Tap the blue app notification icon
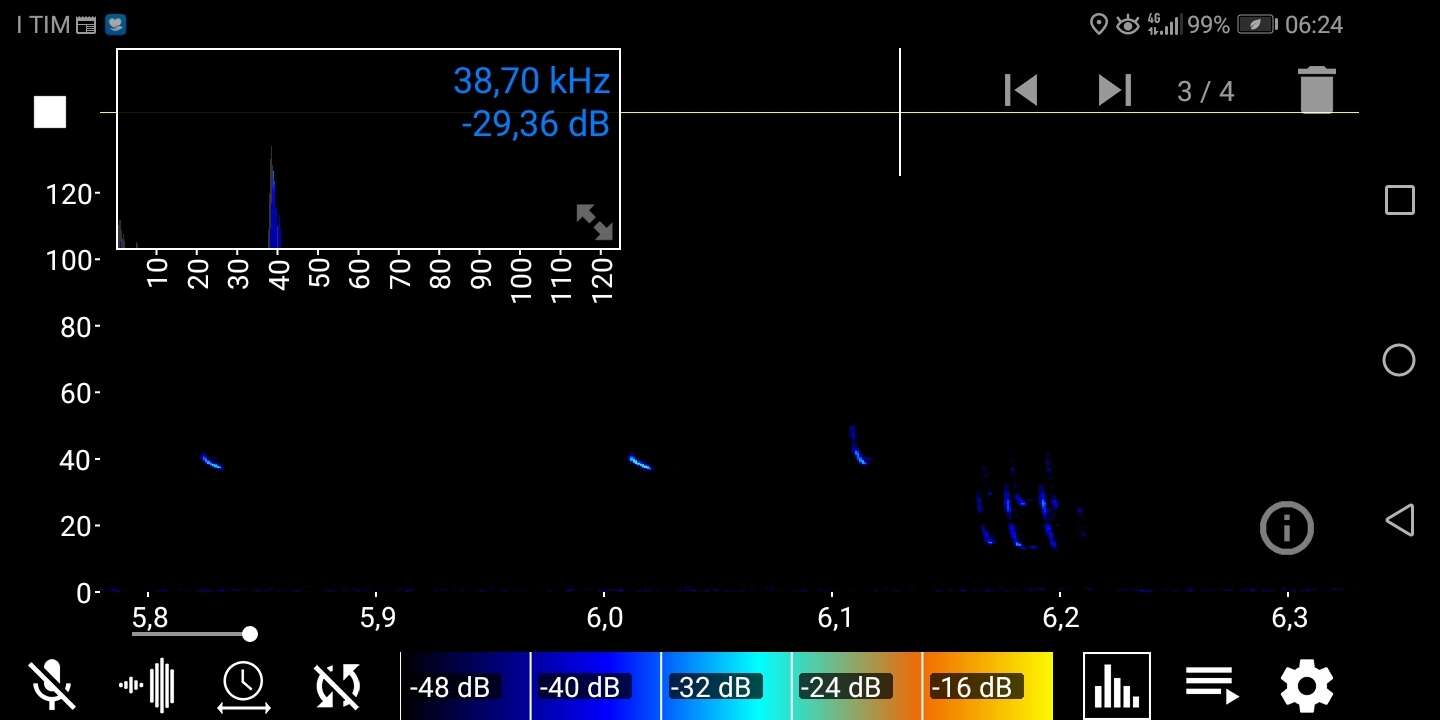This screenshot has width=1440, height=720. click(115, 25)
